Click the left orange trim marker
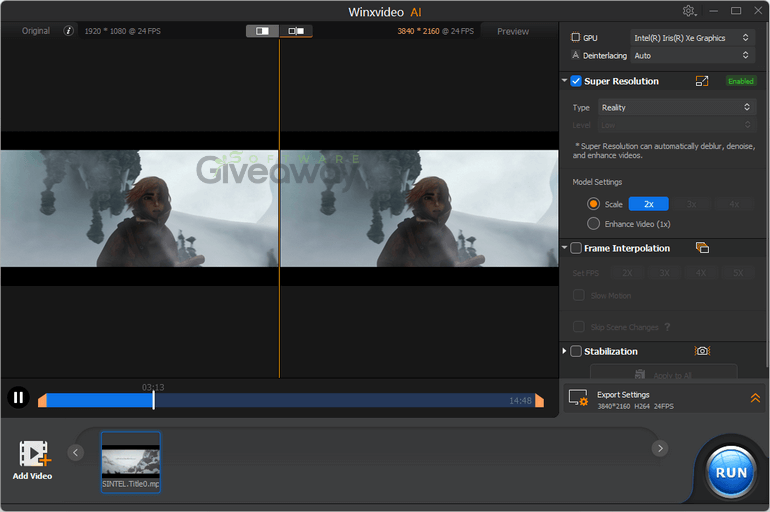The width and height of the screenshot is (770, 512). [42, 400]
